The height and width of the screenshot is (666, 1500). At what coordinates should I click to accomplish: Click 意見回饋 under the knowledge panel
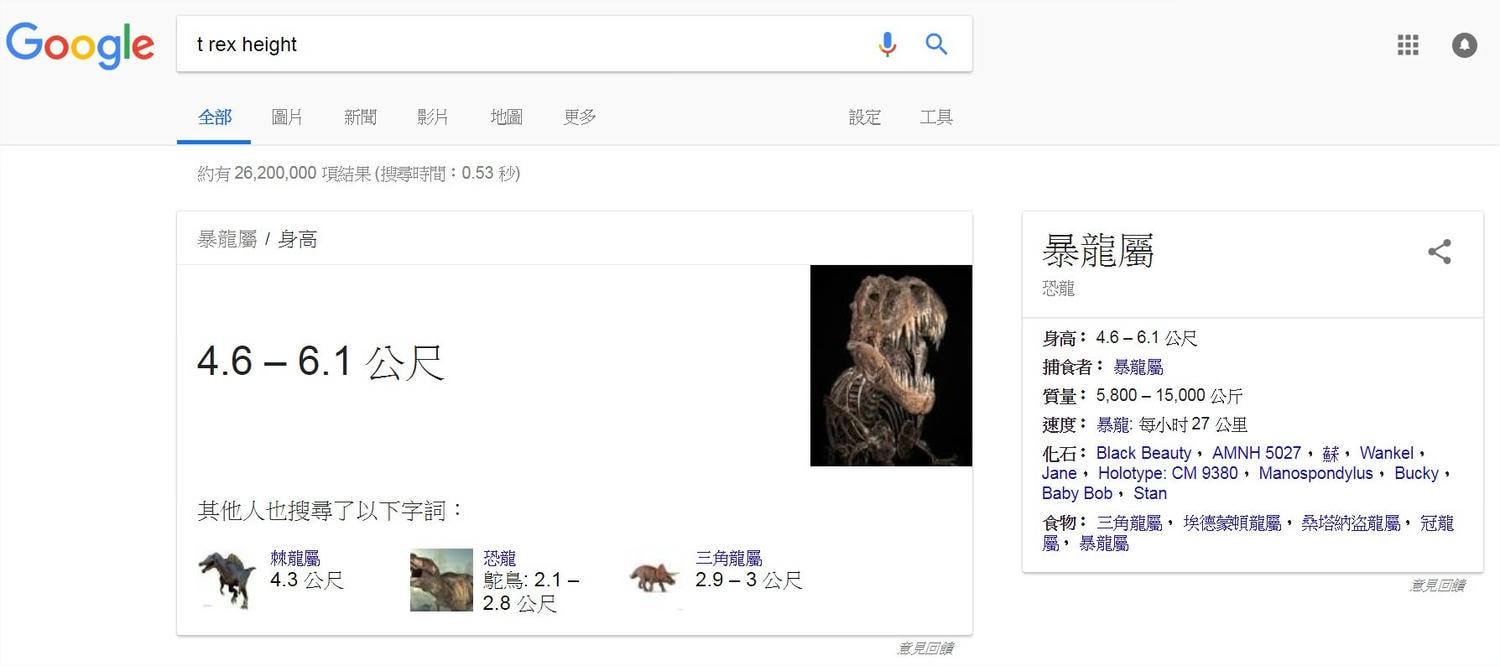coord(1436,586)
